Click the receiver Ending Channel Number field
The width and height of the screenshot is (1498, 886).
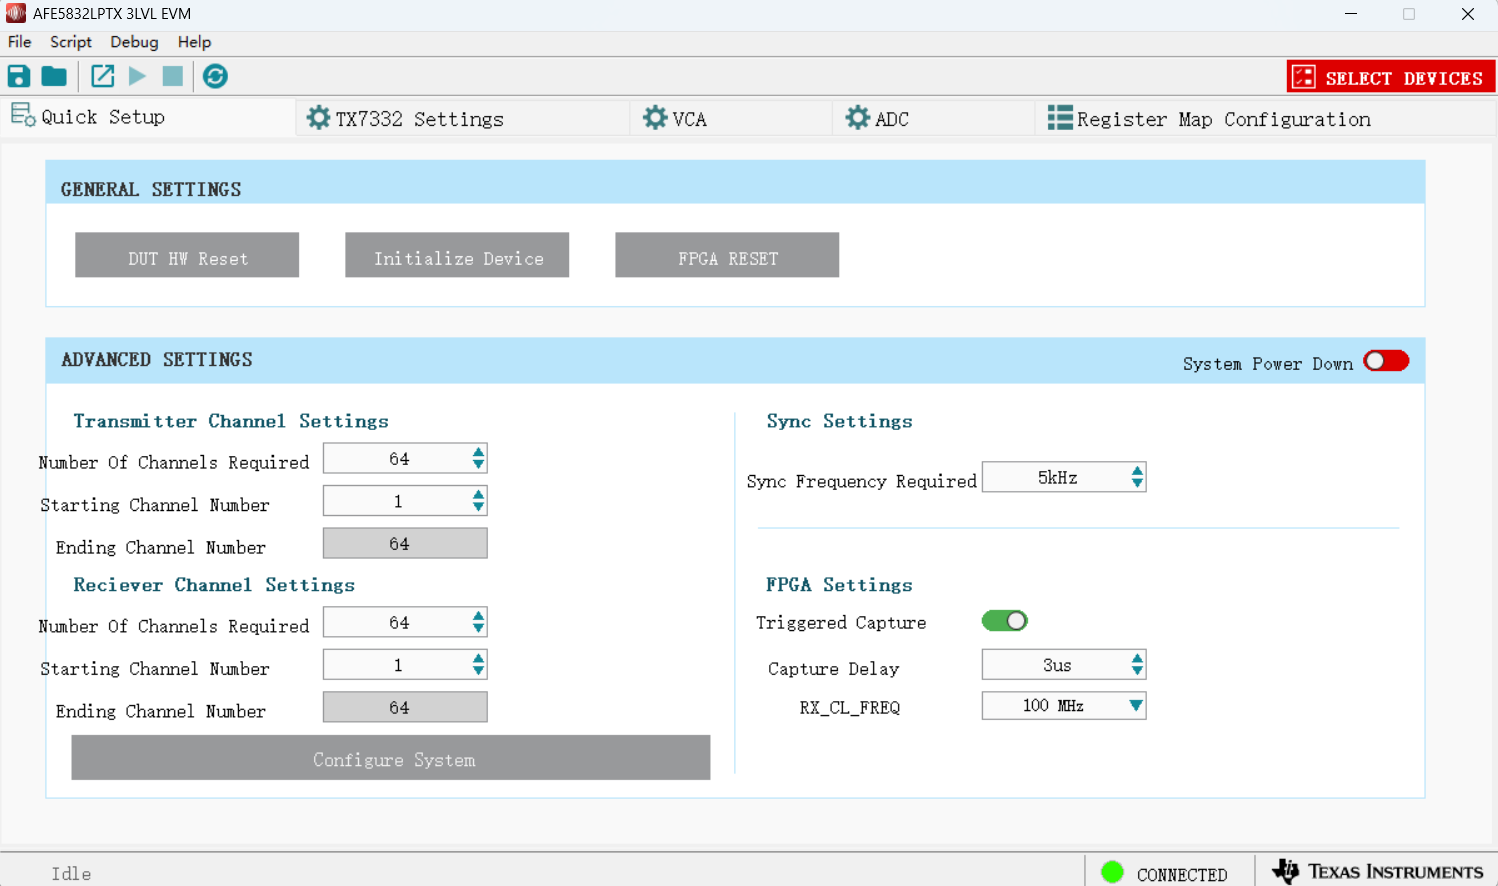pos(405,707)
